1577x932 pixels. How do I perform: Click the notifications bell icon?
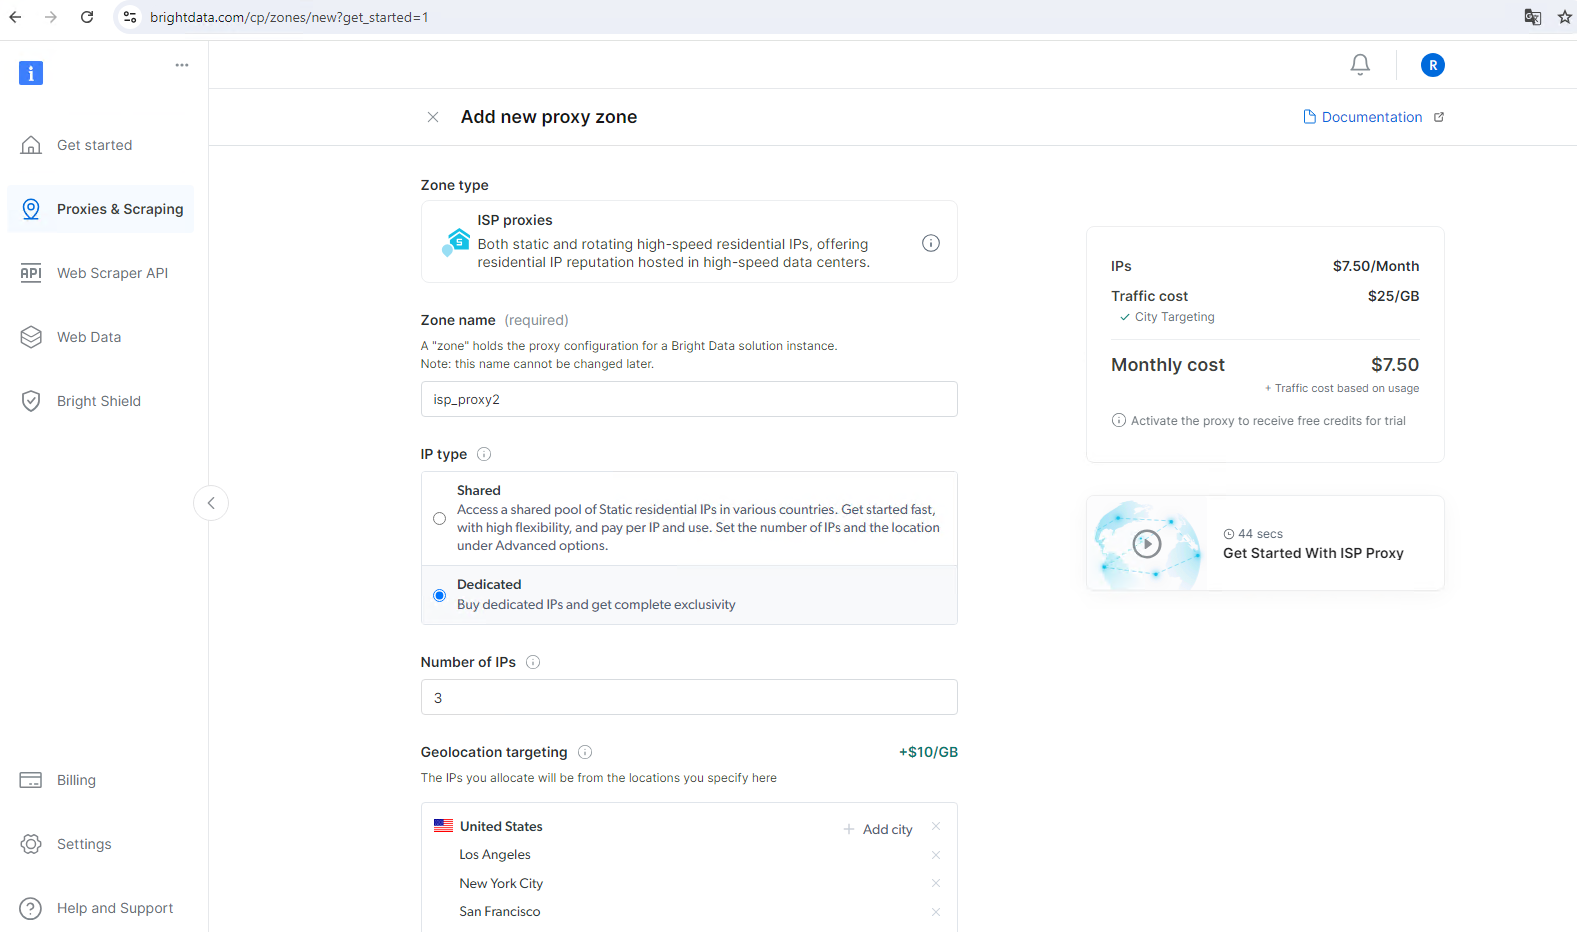click(1360, 65)
